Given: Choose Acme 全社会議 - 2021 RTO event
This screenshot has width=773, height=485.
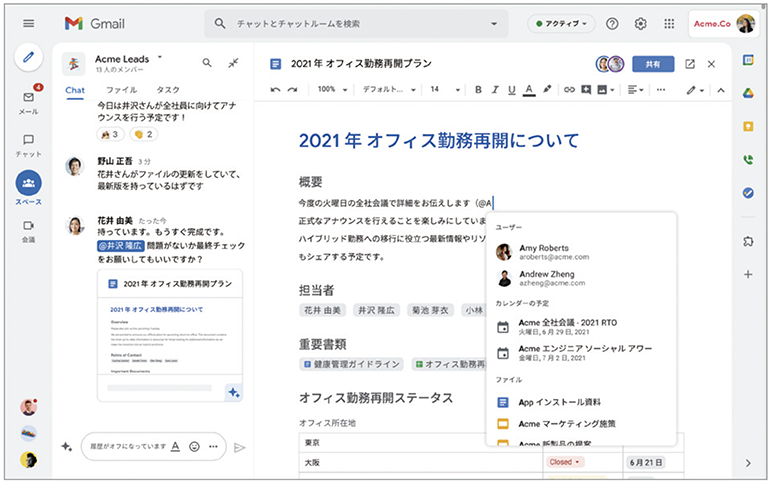Looking at the screenshot, I should 581,327.
